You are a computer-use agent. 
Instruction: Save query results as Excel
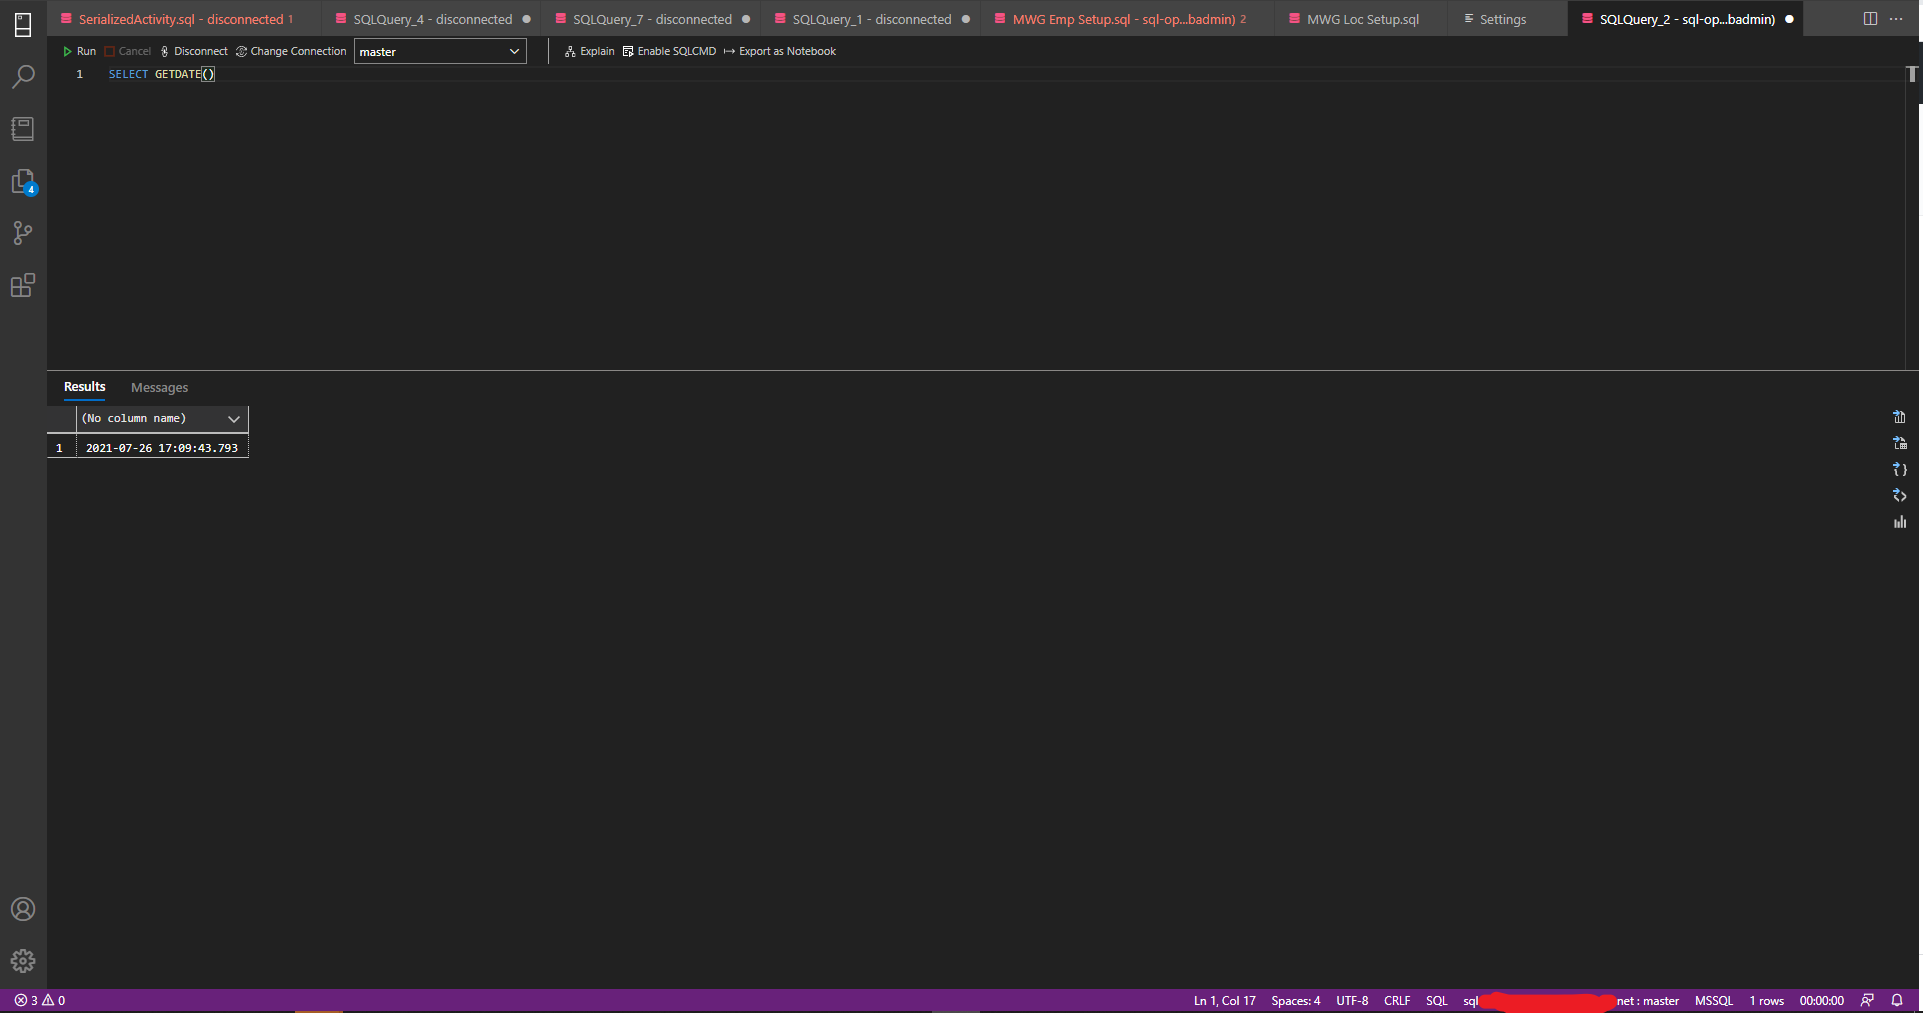pyautogui.click(x=1899, y=443)
